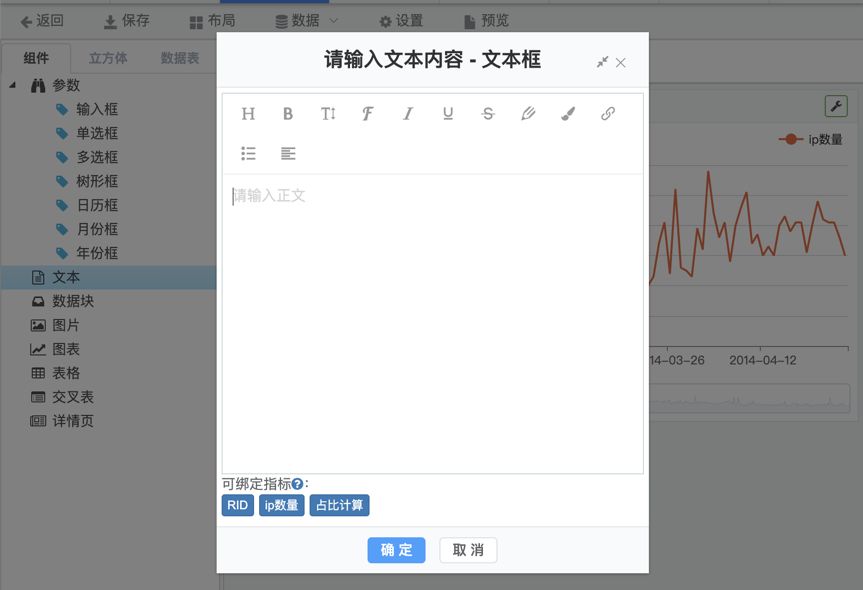Viewport: 863px width, 590px height.
Task: Insert a hyperlink with link icon
Action: pyautogui.click(x=608, y=114)
